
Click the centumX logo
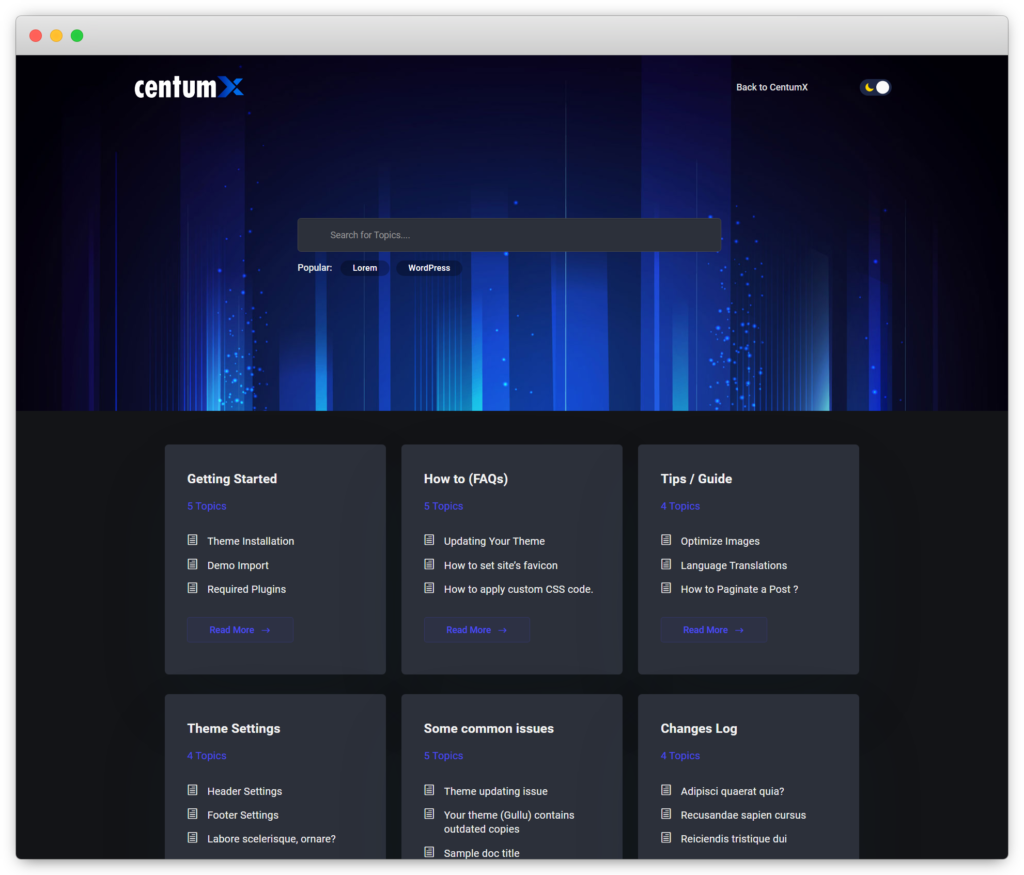point(189,87)
